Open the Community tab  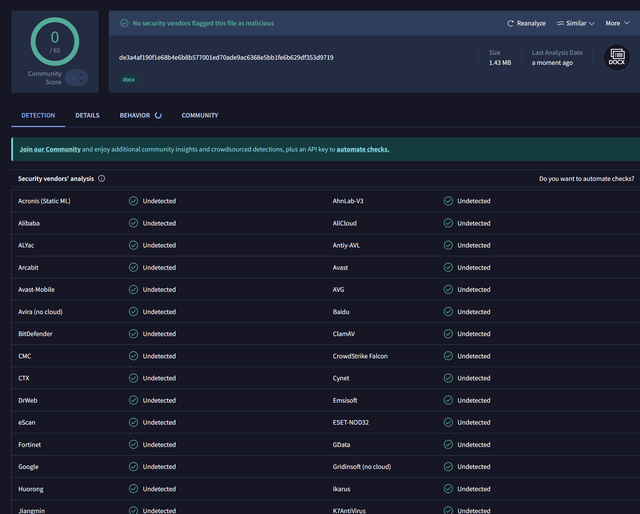pyautogui.click(x=200, y=116)
